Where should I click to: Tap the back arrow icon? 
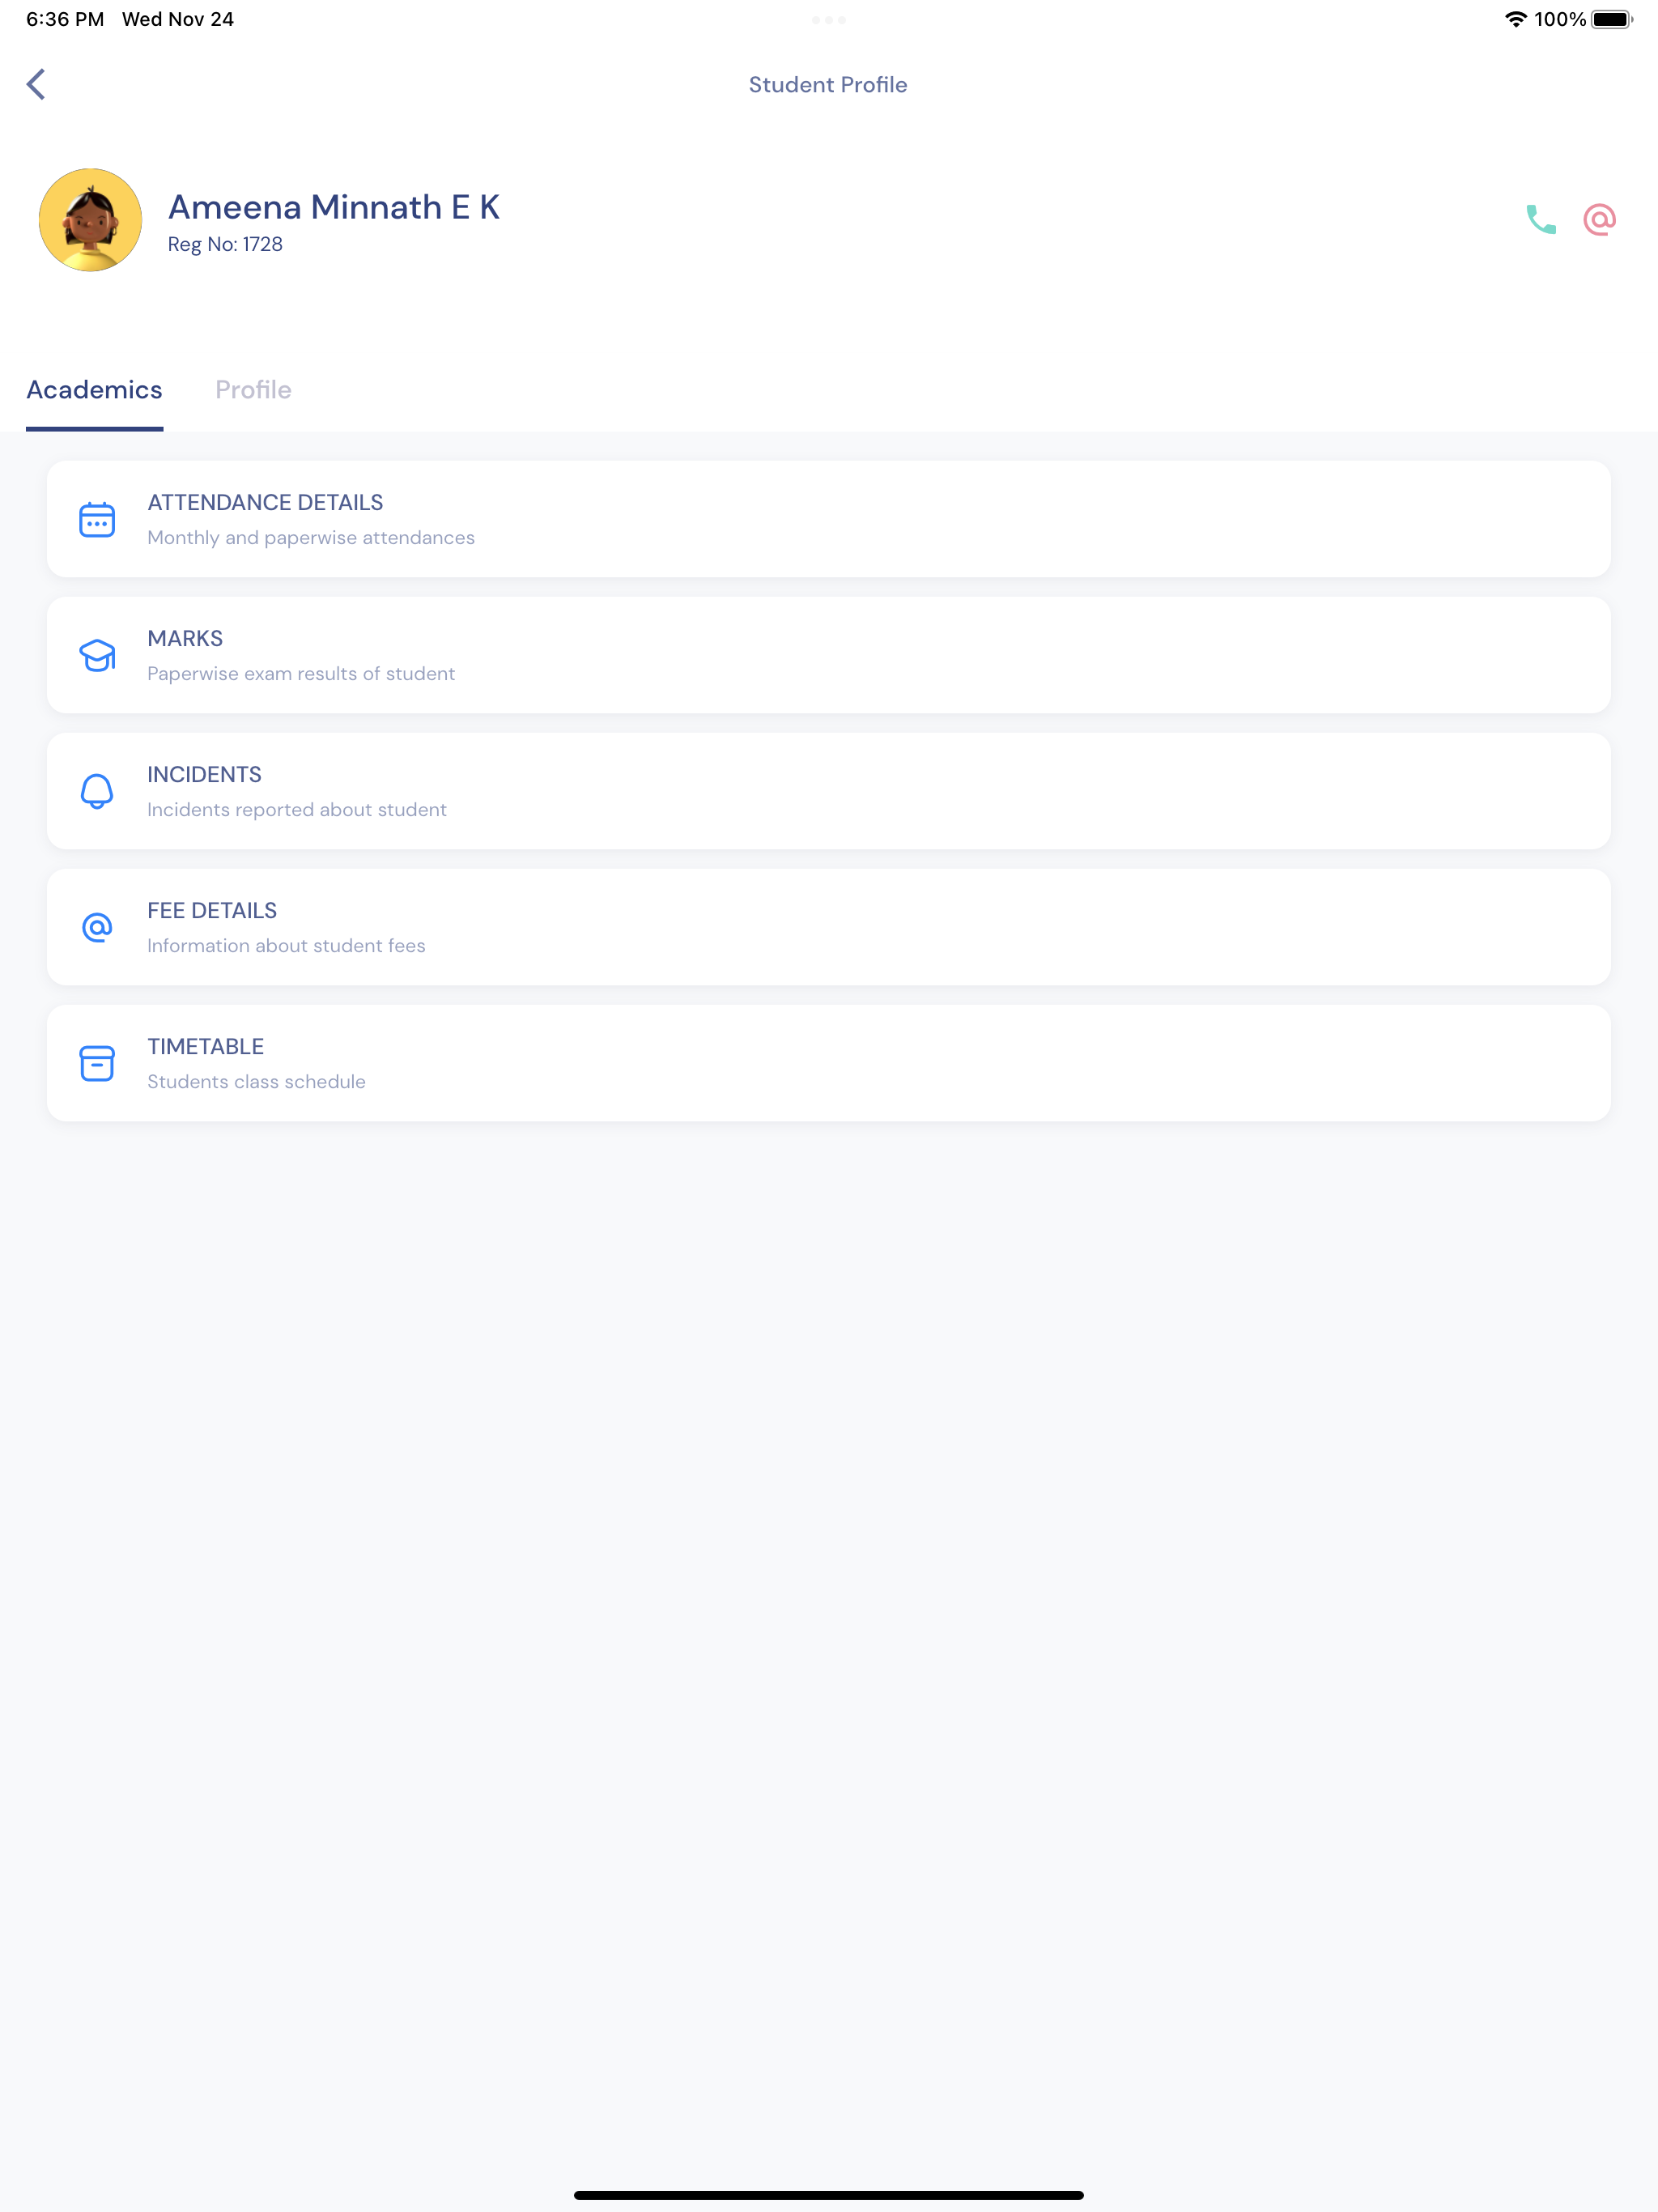[x=36, y=84]
